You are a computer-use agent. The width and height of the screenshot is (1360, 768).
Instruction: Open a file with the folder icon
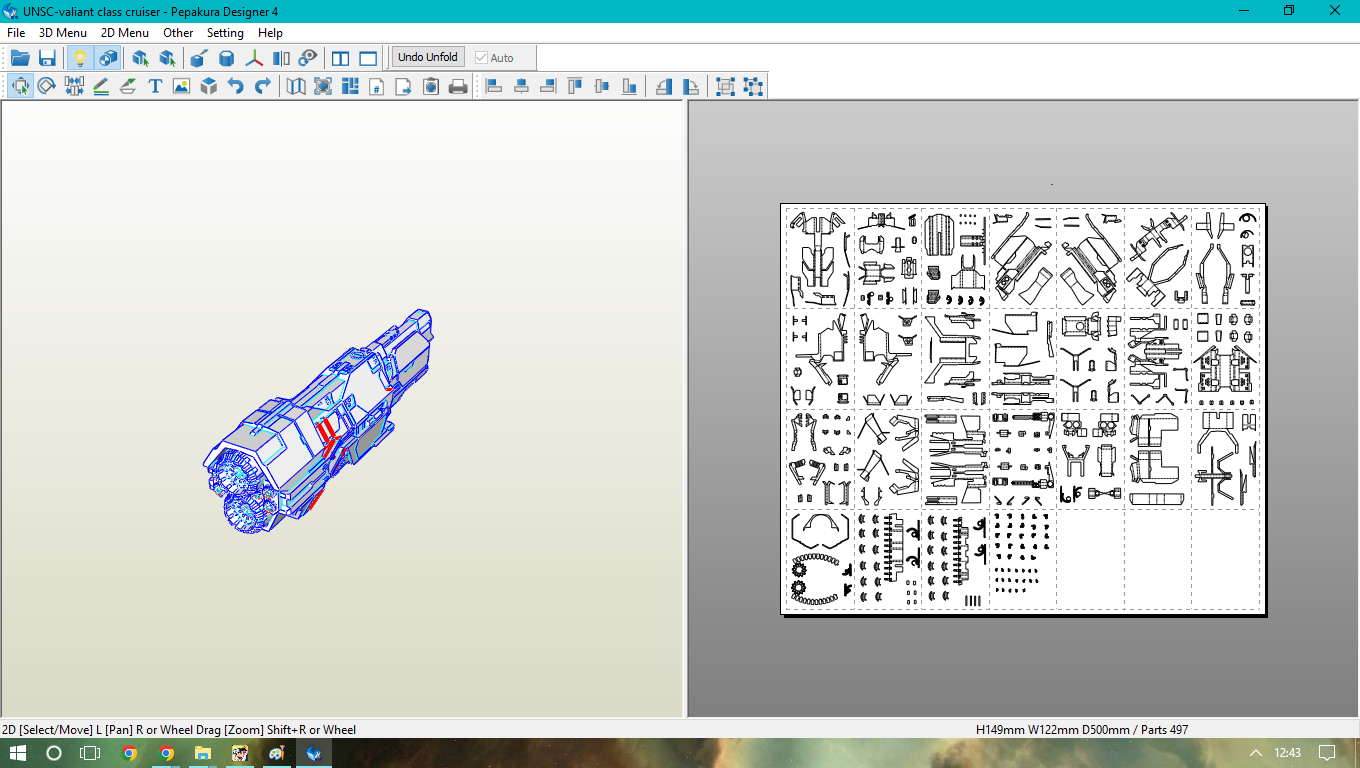[x=20, y=57]
